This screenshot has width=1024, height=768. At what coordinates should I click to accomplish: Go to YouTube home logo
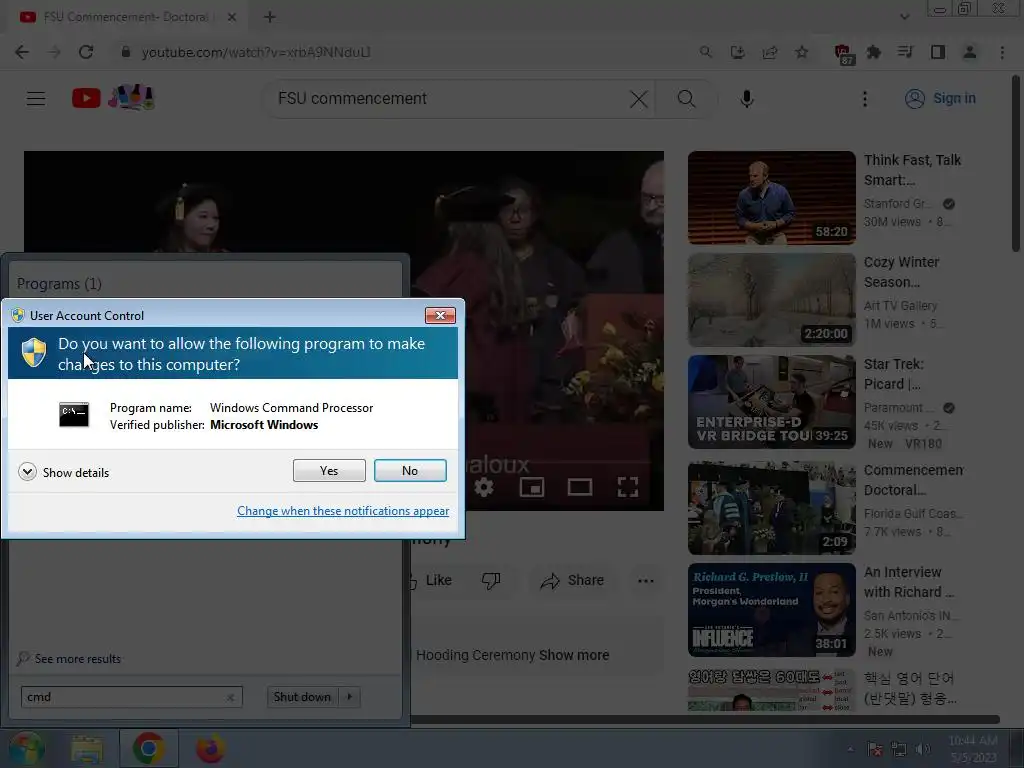click(114, 98)
